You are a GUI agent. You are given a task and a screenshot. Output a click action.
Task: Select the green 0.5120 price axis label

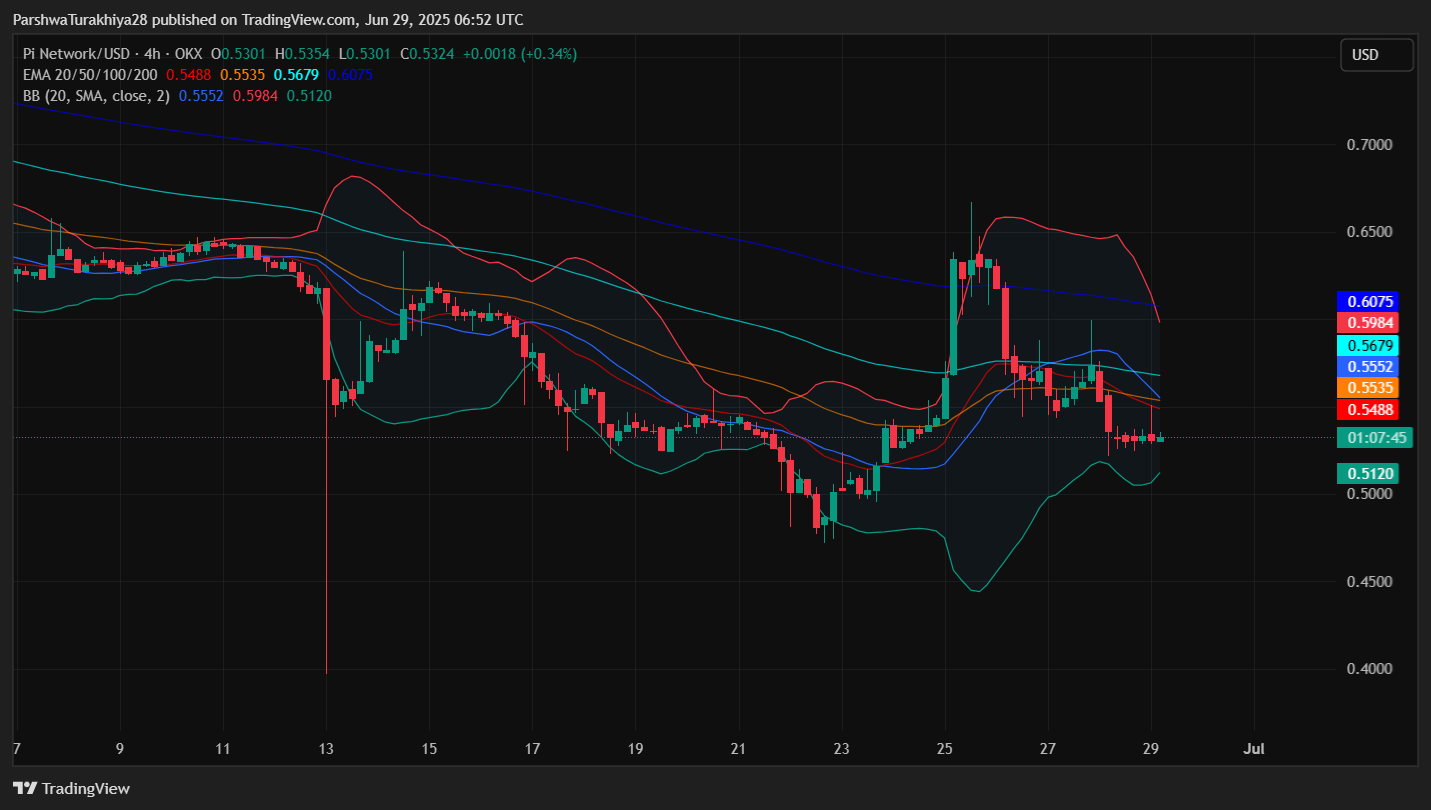click(x=1366, y=473)
